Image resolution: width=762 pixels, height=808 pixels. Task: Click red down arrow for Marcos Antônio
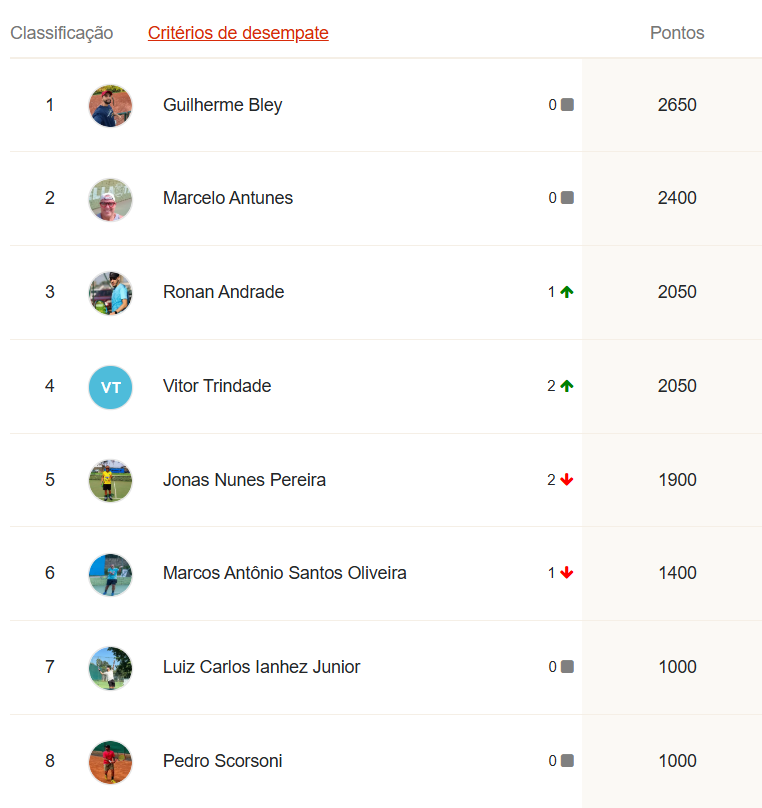point(567,573)
